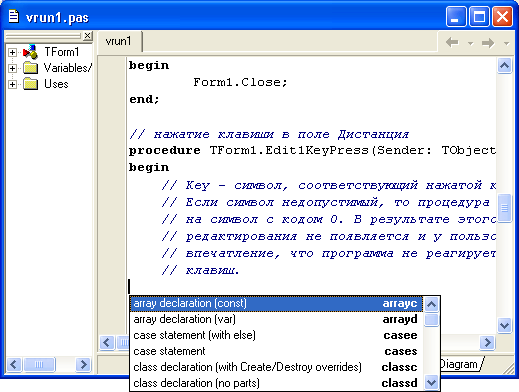Click the template list scroll up arrow

tap(432, 304)
